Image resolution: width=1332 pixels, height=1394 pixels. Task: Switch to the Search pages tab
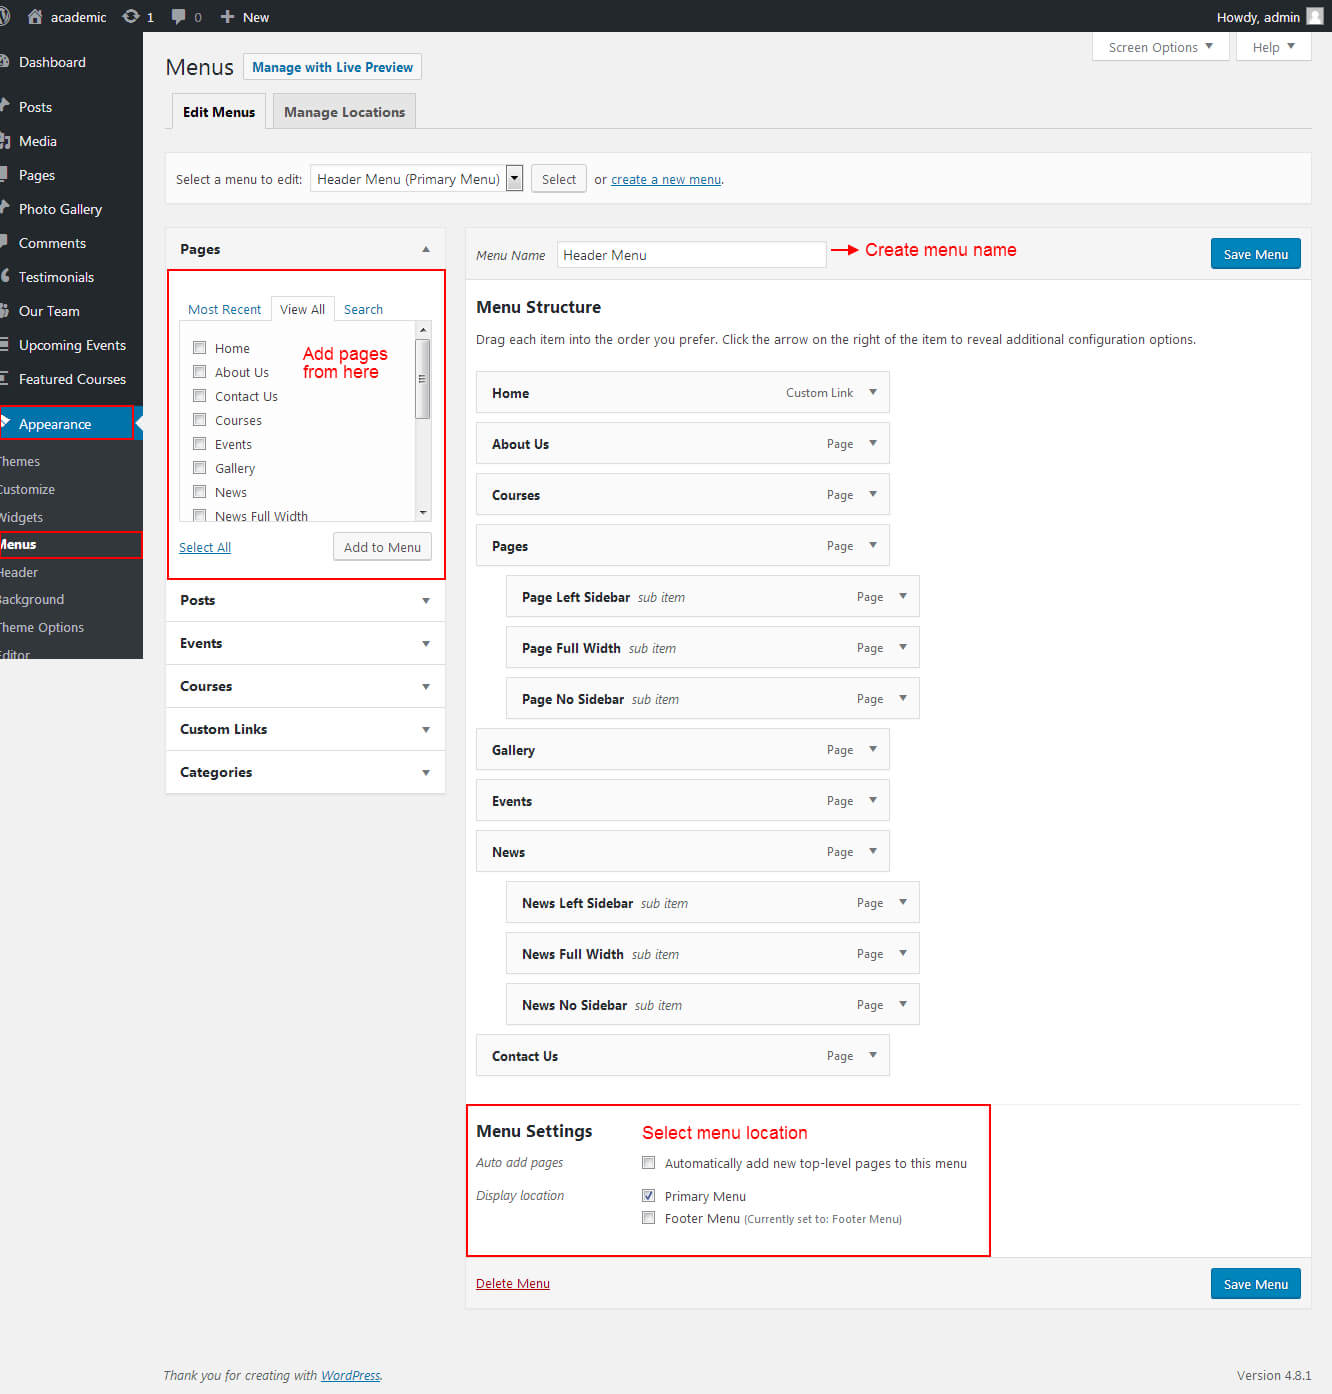tap(363, 309)
